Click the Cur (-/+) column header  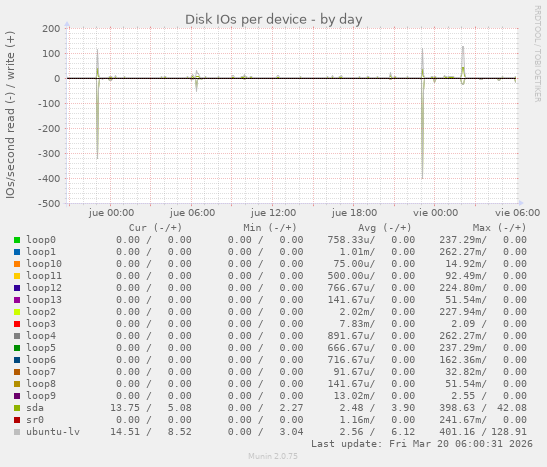click(x=156, y=228)
